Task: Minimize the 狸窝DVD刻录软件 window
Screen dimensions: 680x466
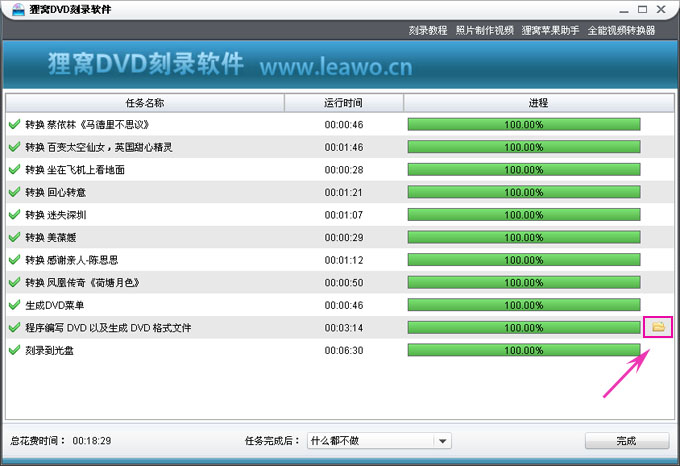Action: [x=624, y=10]
